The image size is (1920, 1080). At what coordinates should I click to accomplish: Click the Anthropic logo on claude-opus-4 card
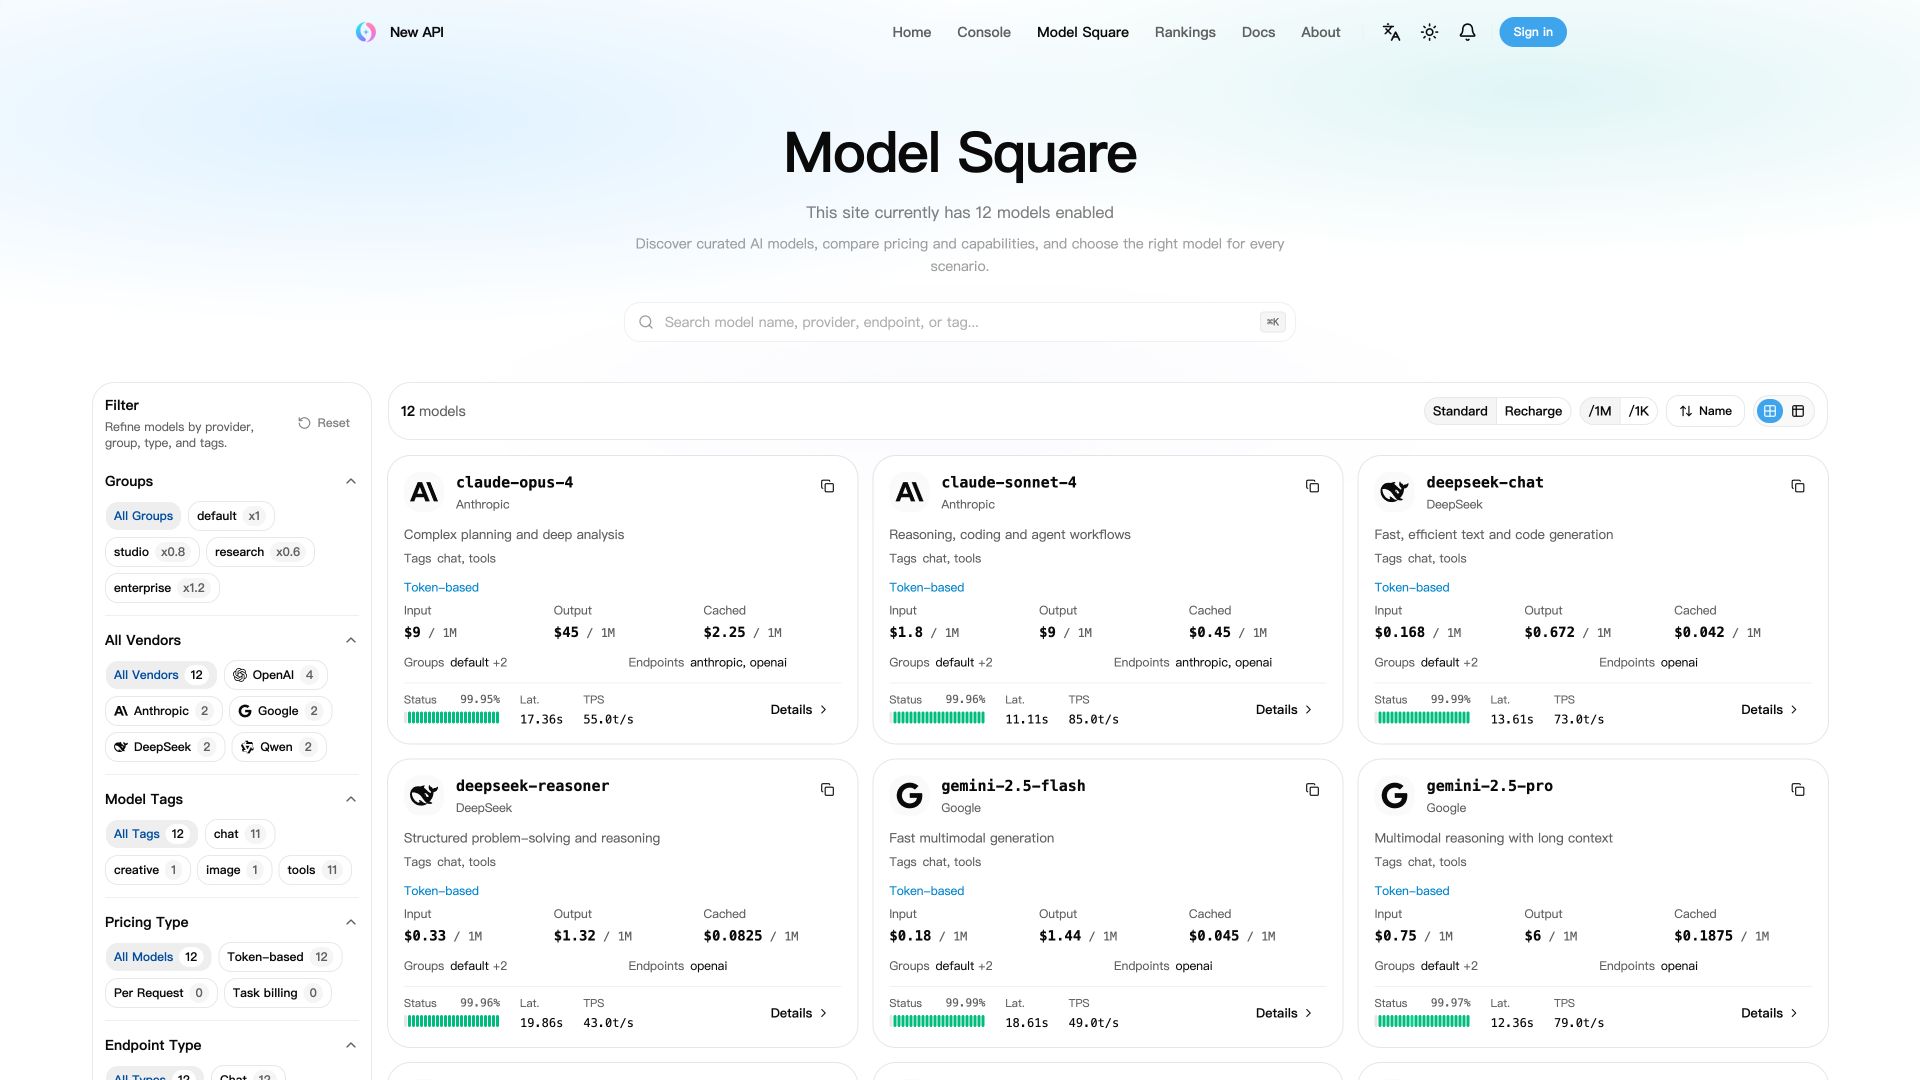pyautogui.click(x=424, y=492)
